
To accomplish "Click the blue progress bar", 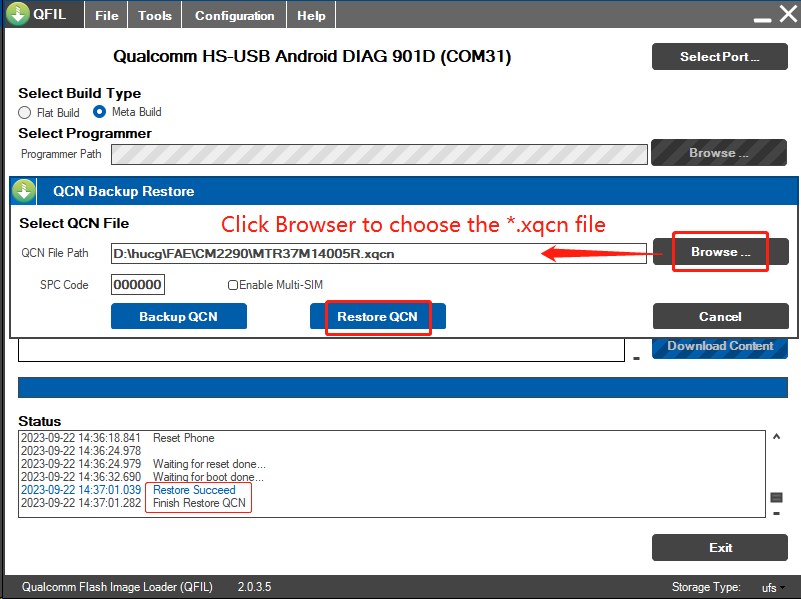I will [403, 388].
